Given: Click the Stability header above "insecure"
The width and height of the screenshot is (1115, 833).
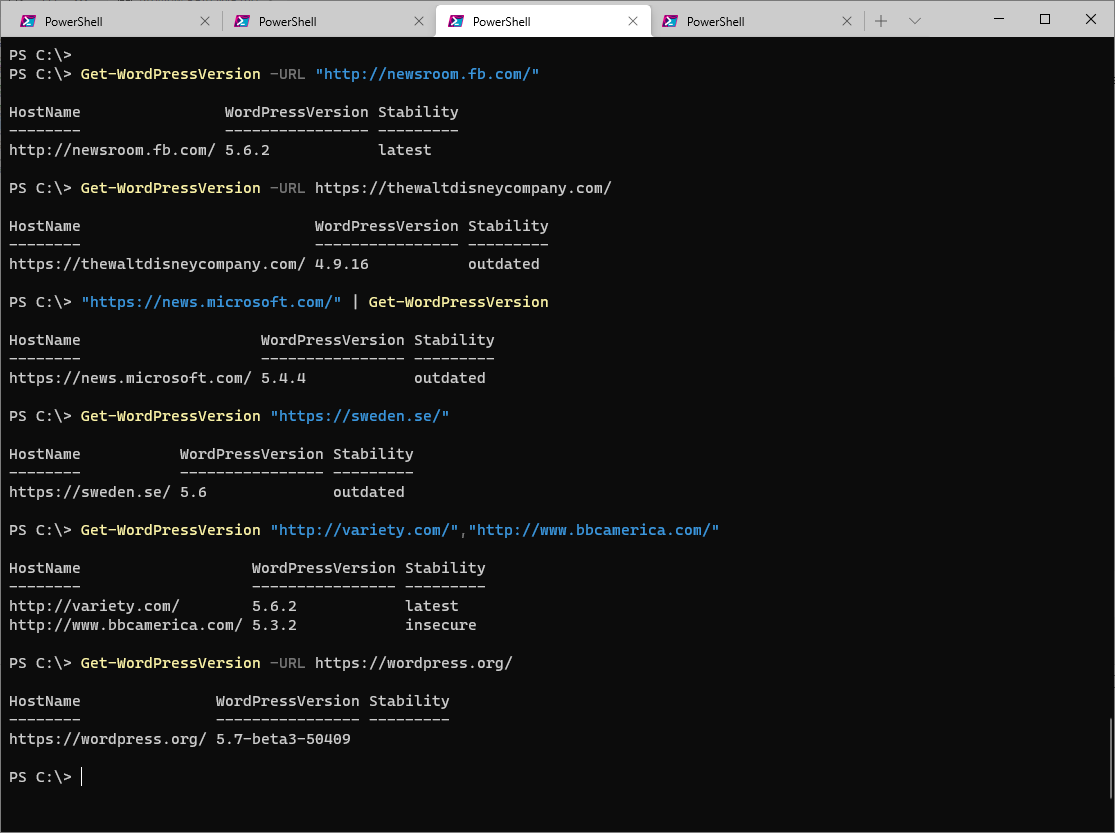Looking at the screenshot, I should pyautogui.click(x=445, y=568).
